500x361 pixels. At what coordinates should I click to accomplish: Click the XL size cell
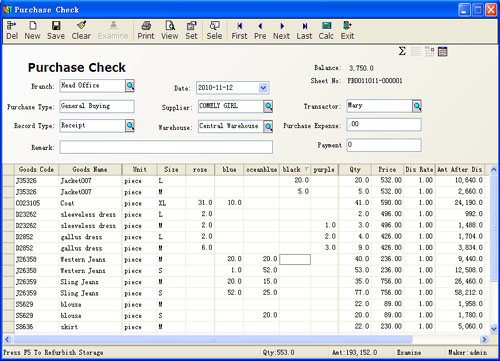(x=171, y=203)
